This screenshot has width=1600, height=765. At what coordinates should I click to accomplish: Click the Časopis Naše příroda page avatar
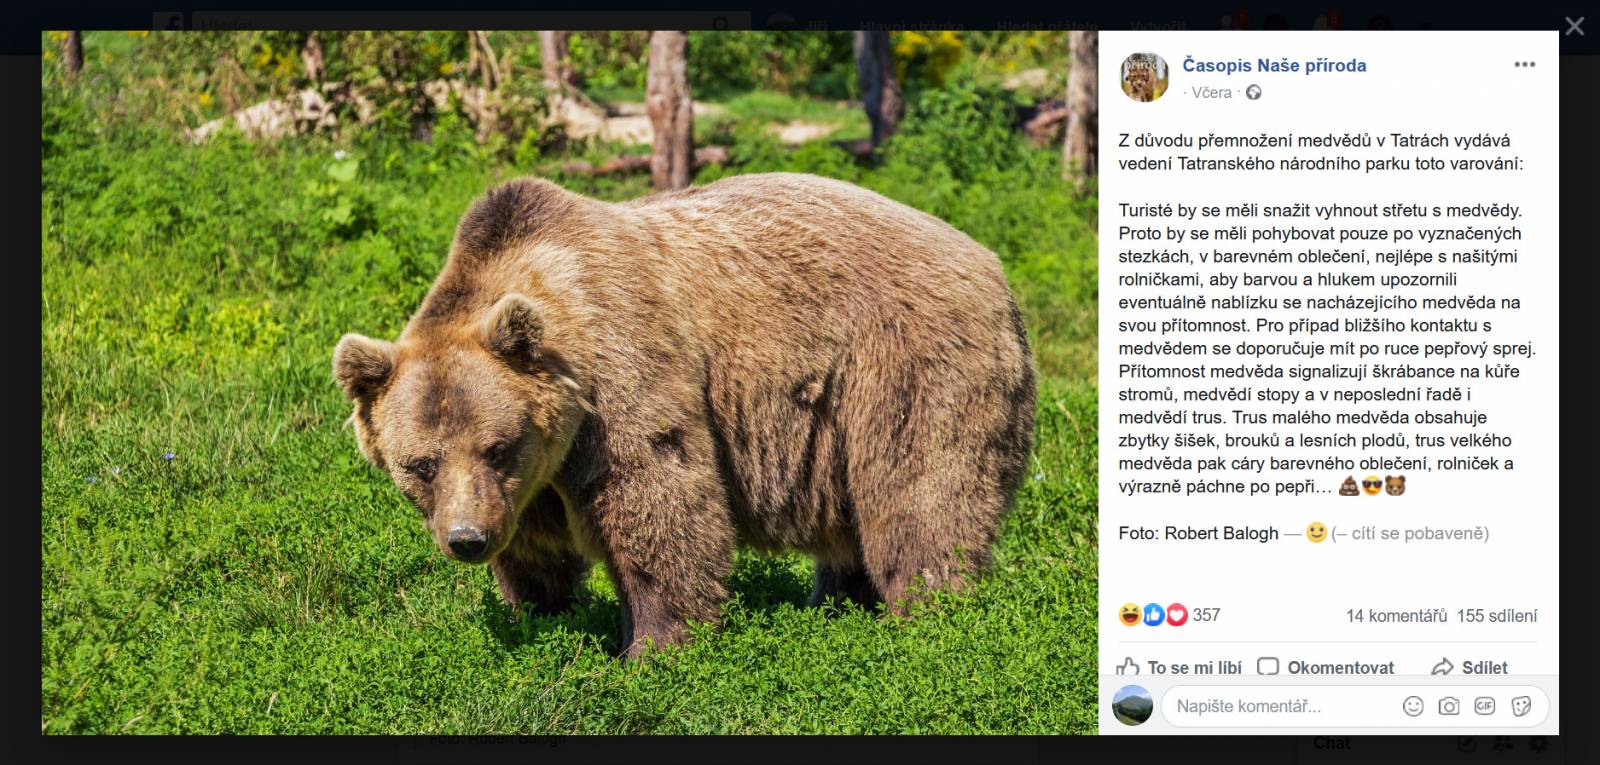point(1144,77)
